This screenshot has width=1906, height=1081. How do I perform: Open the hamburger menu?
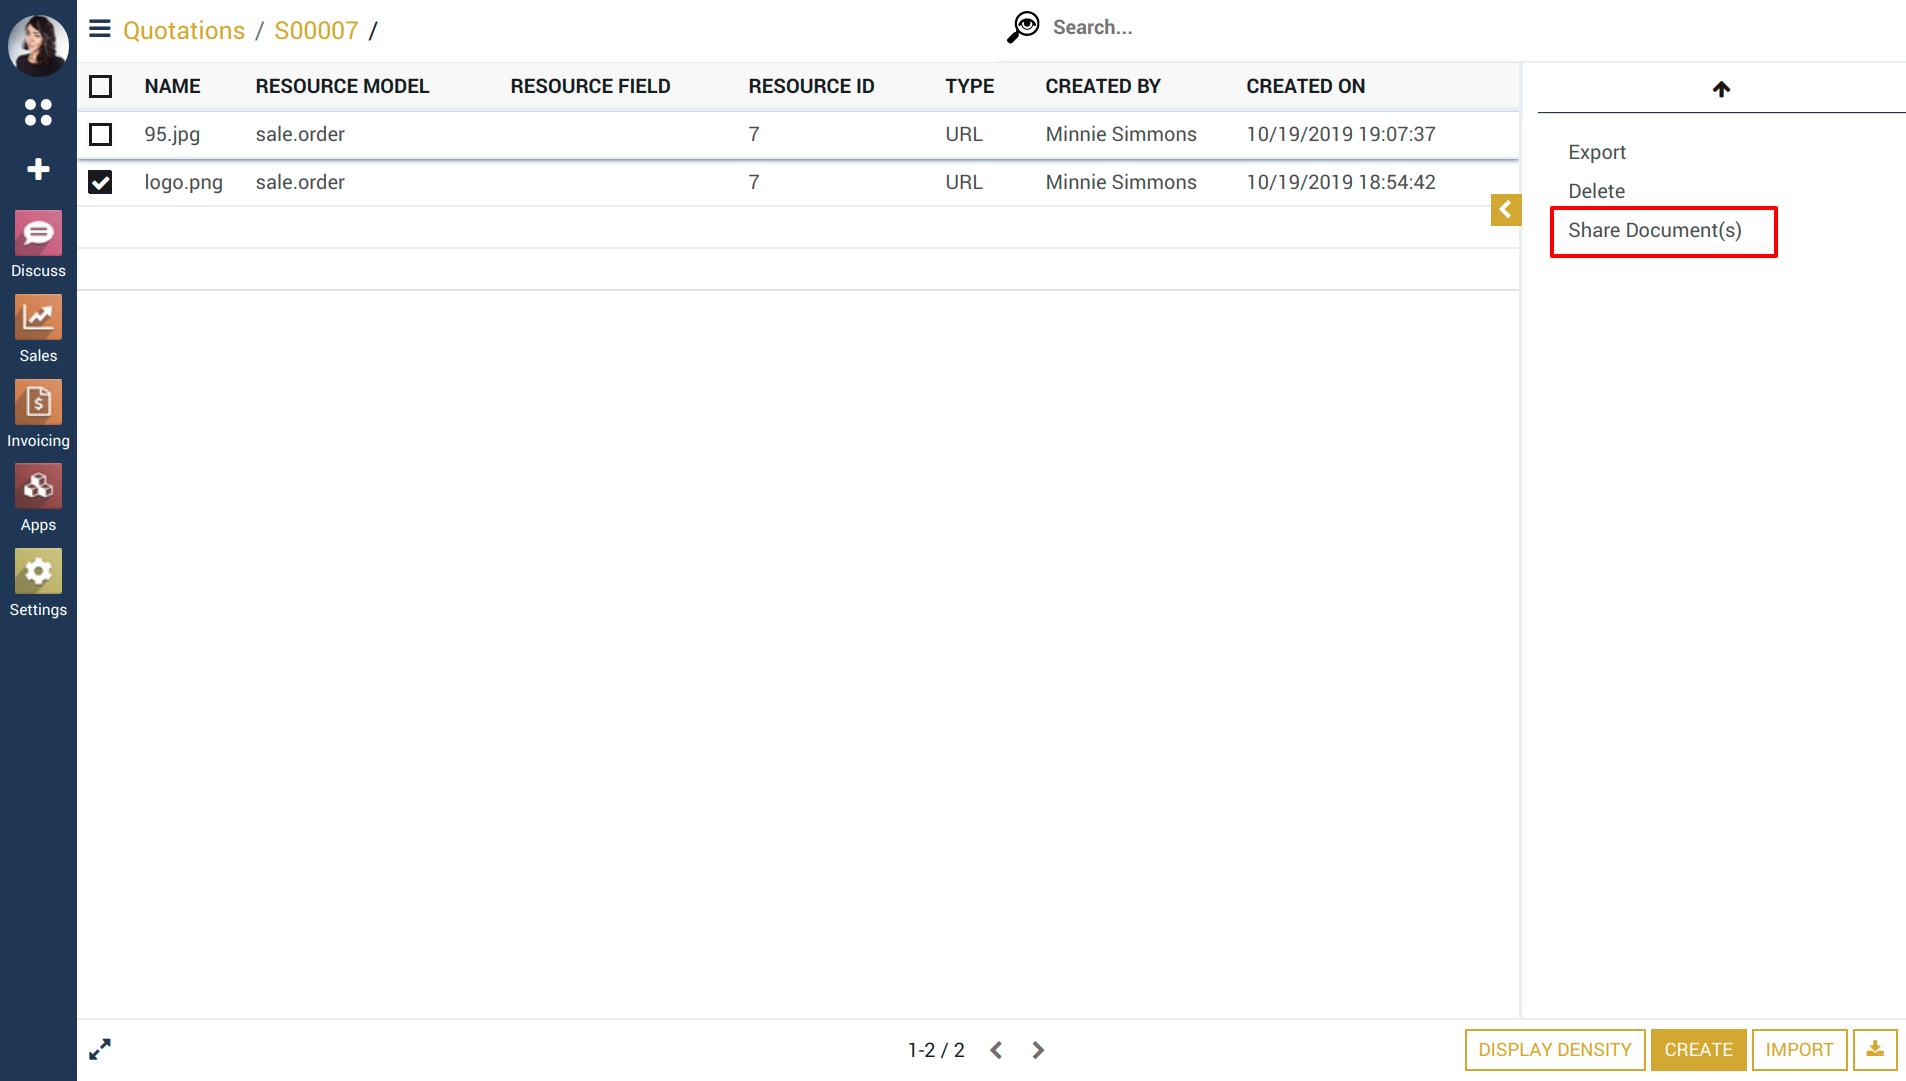coord(99,29)
